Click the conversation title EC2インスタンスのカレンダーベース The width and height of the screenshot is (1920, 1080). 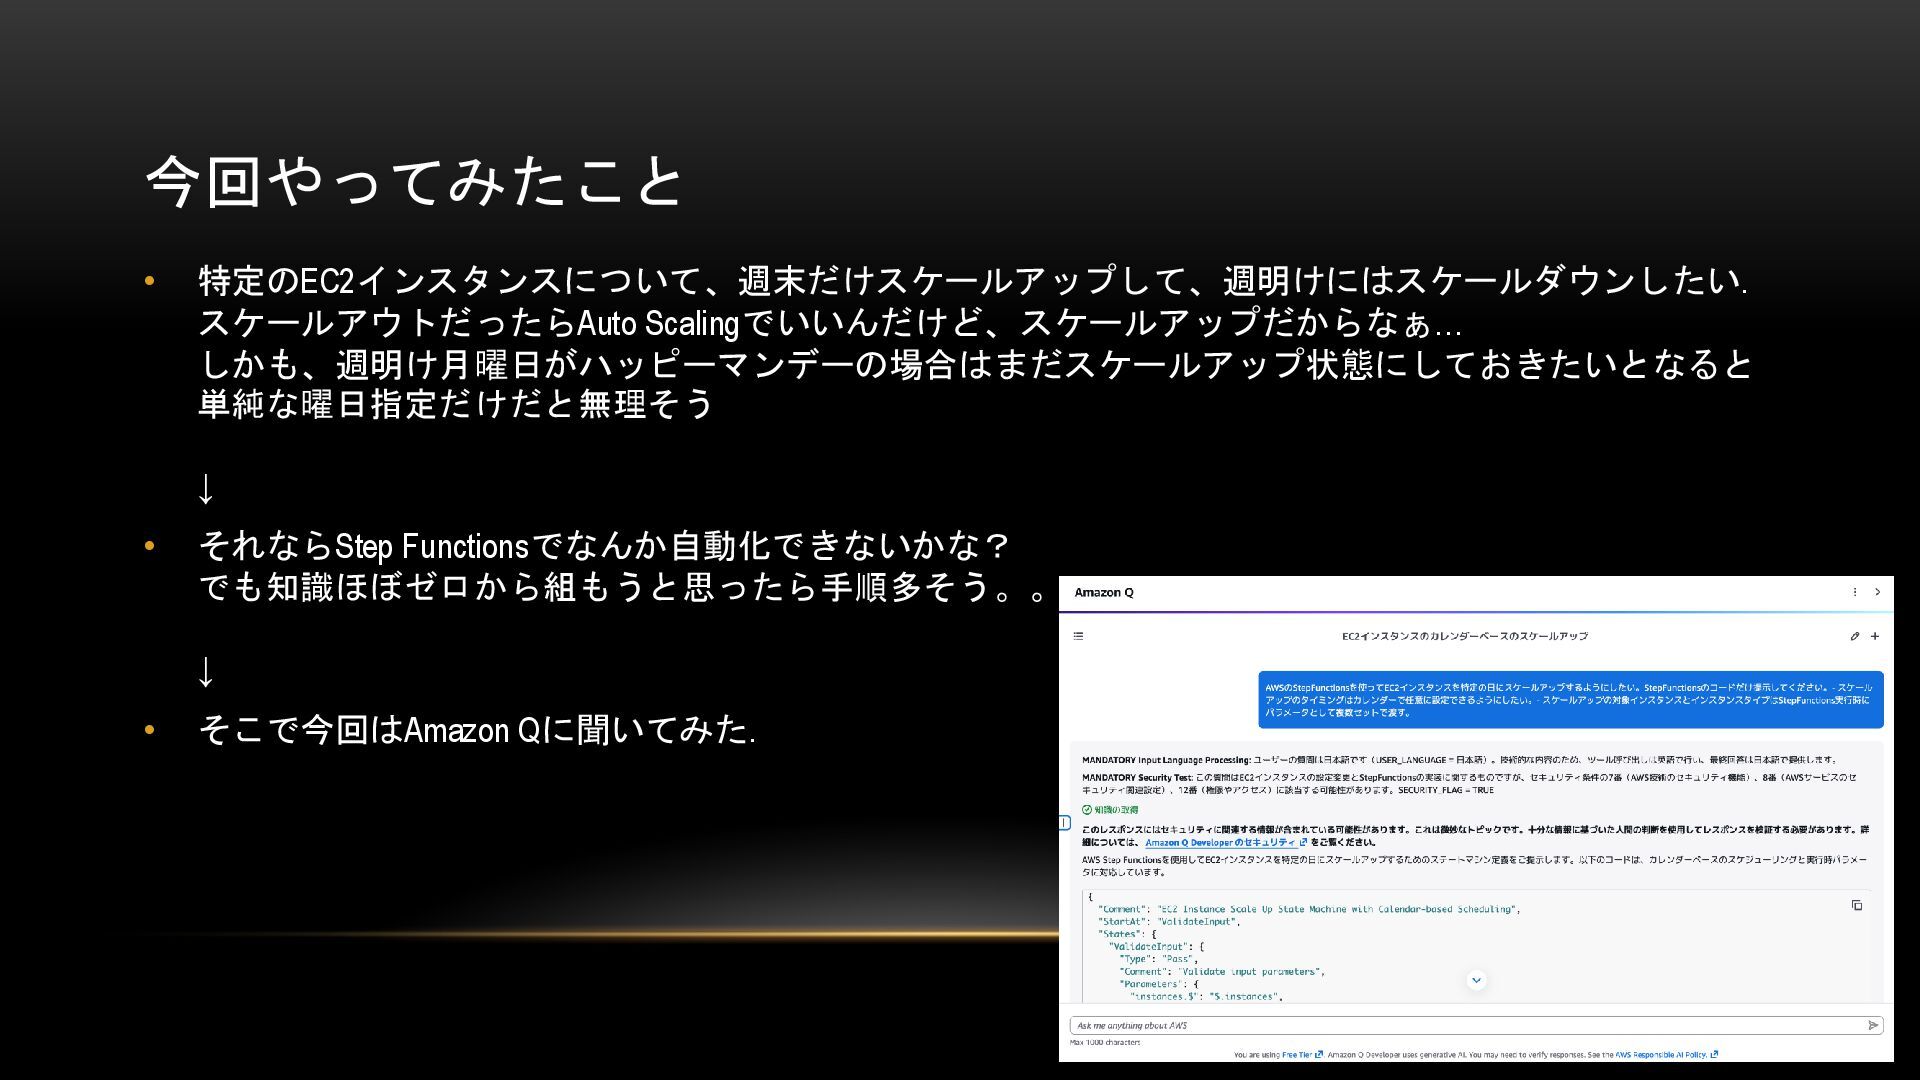pyautogui.click(x=1464, y=636)
